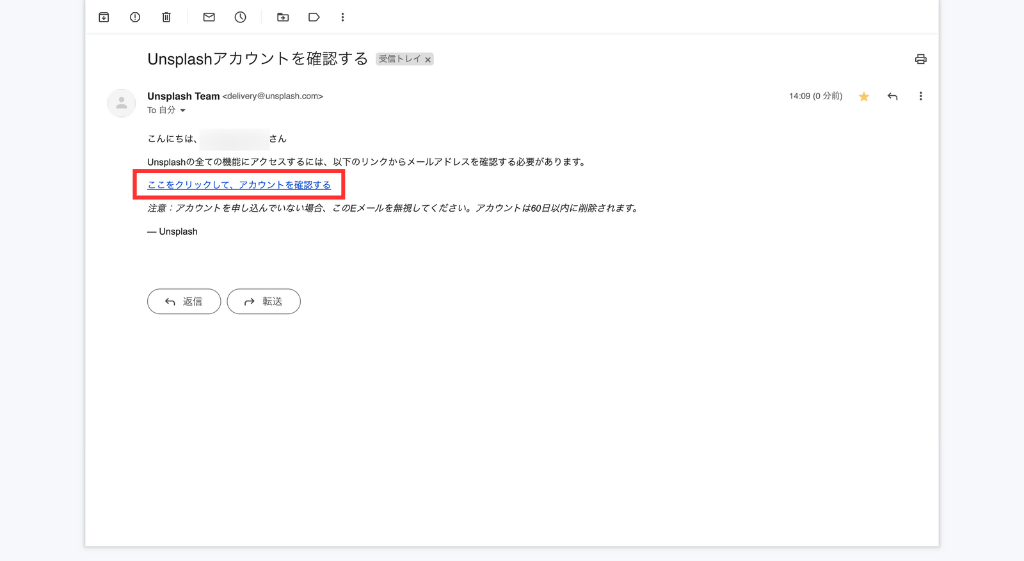Open the account confirmation link

pyautogui.click(x=239, y=185)
